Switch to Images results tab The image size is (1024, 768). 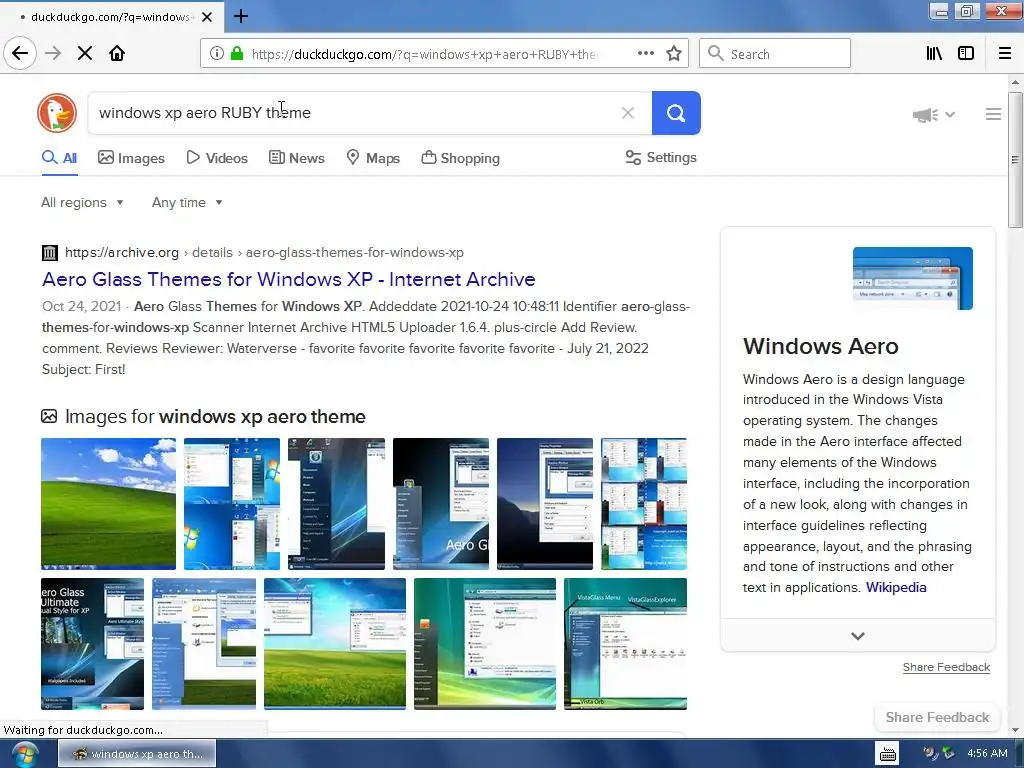point(131,158)
